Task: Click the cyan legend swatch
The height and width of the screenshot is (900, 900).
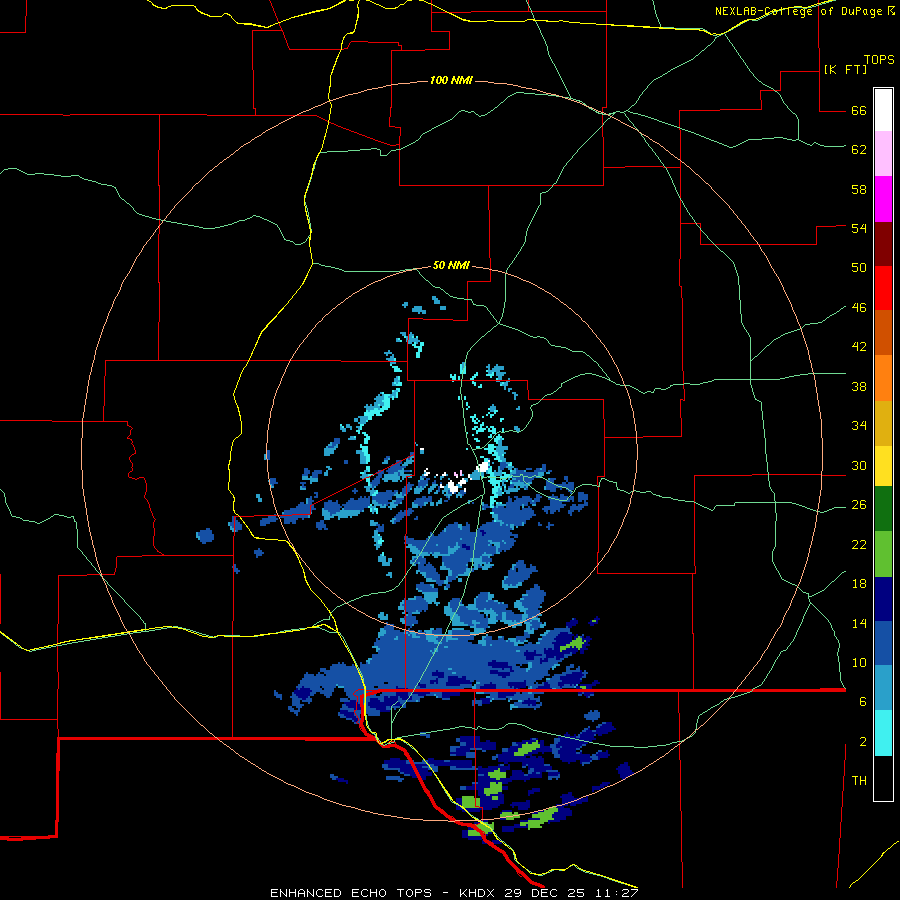Action: tap(883, 733)
